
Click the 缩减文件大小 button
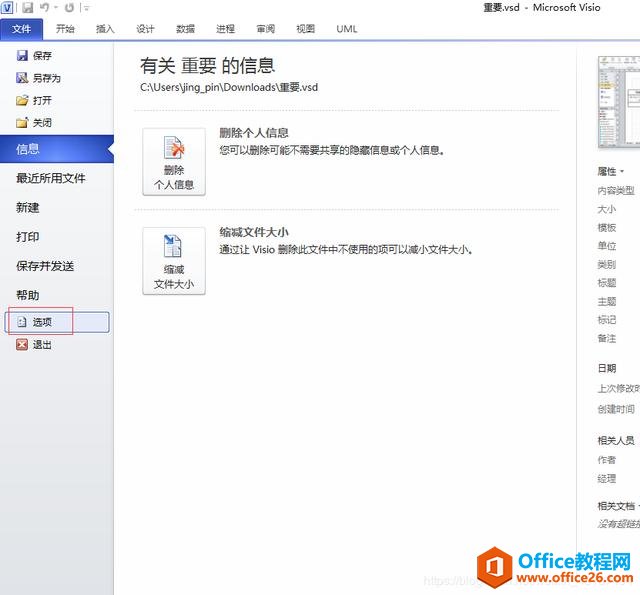tap(174, 261)
